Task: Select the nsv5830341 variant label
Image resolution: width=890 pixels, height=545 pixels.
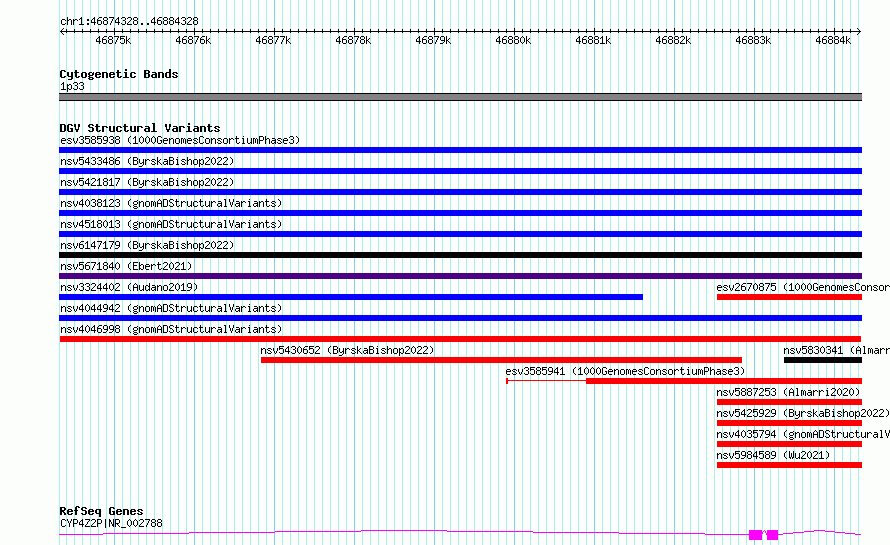Action: point(836,350)
